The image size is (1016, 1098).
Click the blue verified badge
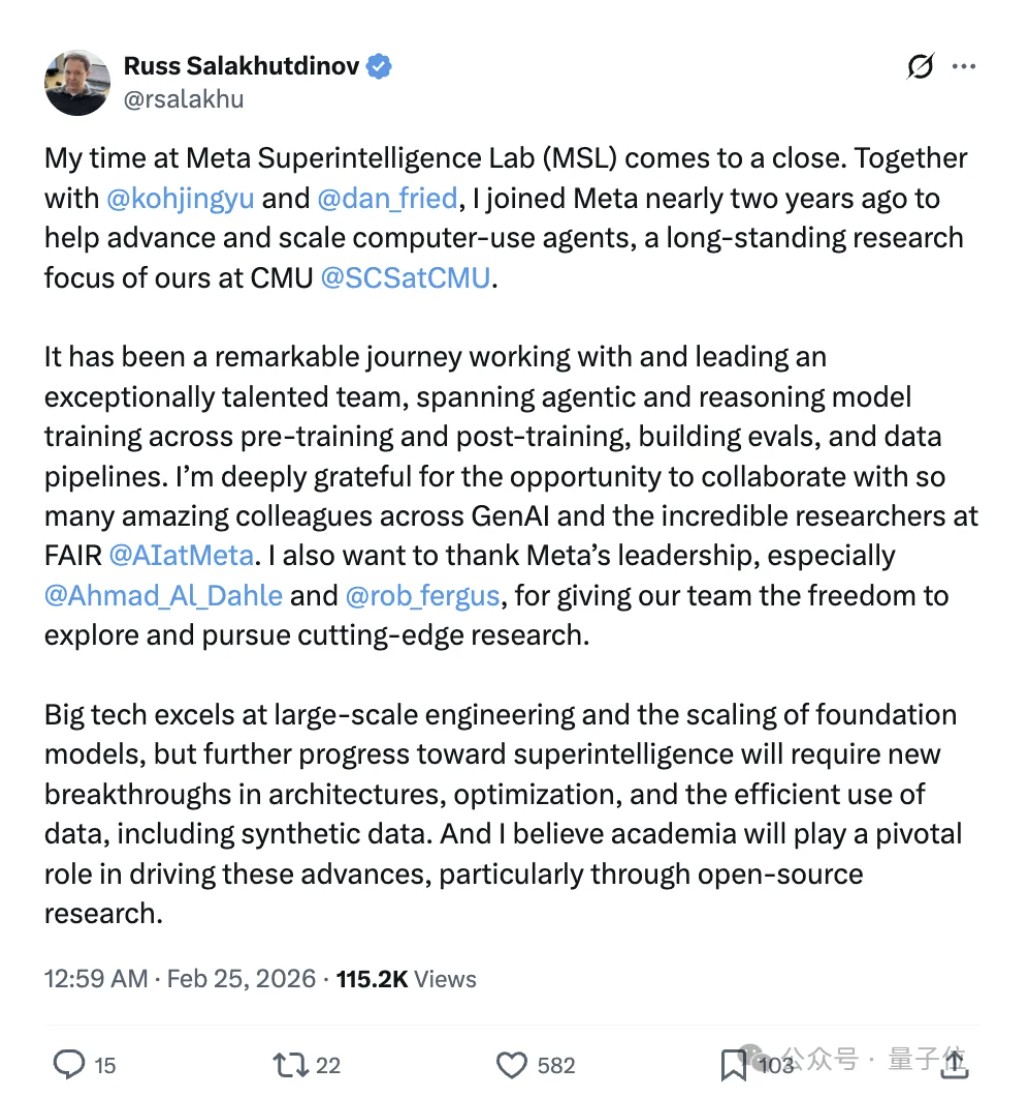click(379, 67)
